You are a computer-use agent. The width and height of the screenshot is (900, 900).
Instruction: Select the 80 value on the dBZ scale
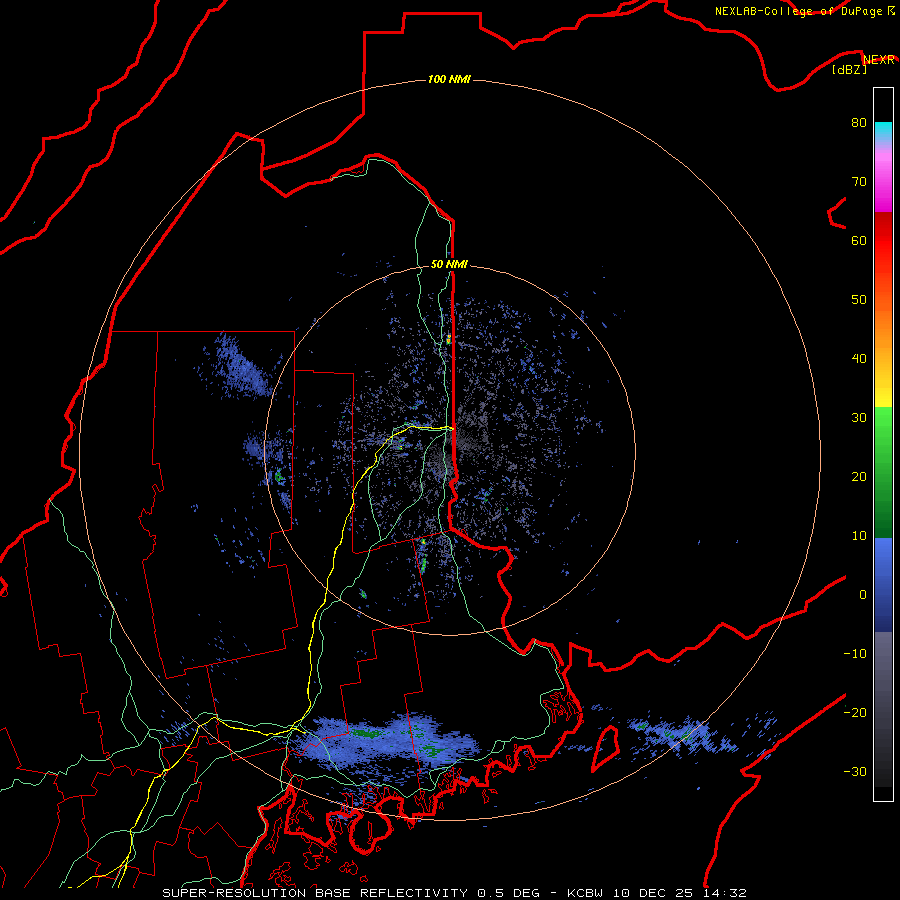tap(859, 123)
